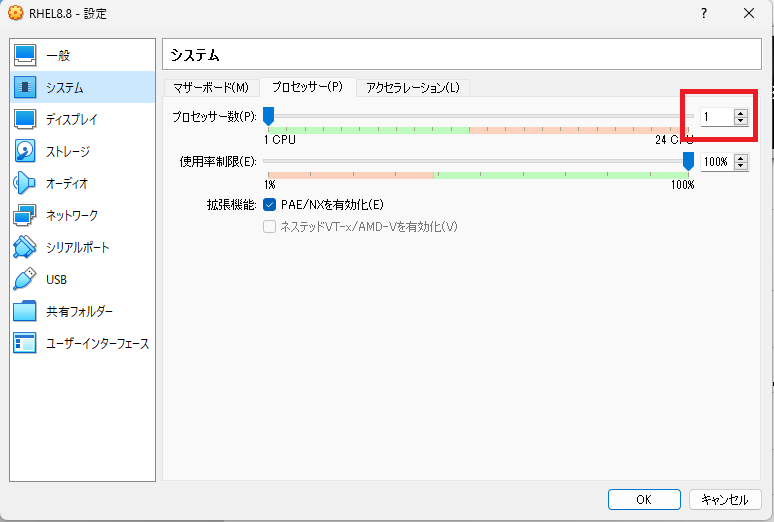Open the USB plug icon
Viewport: 774px width, 522px height.
[x=25, y=279]
